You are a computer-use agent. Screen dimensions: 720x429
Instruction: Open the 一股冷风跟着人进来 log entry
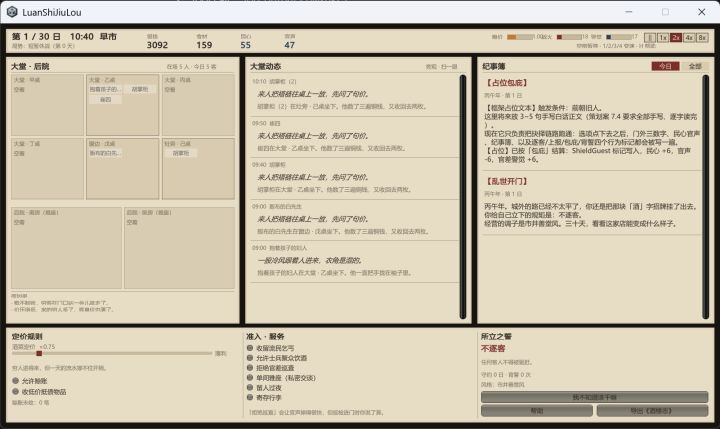coord(354,260)
